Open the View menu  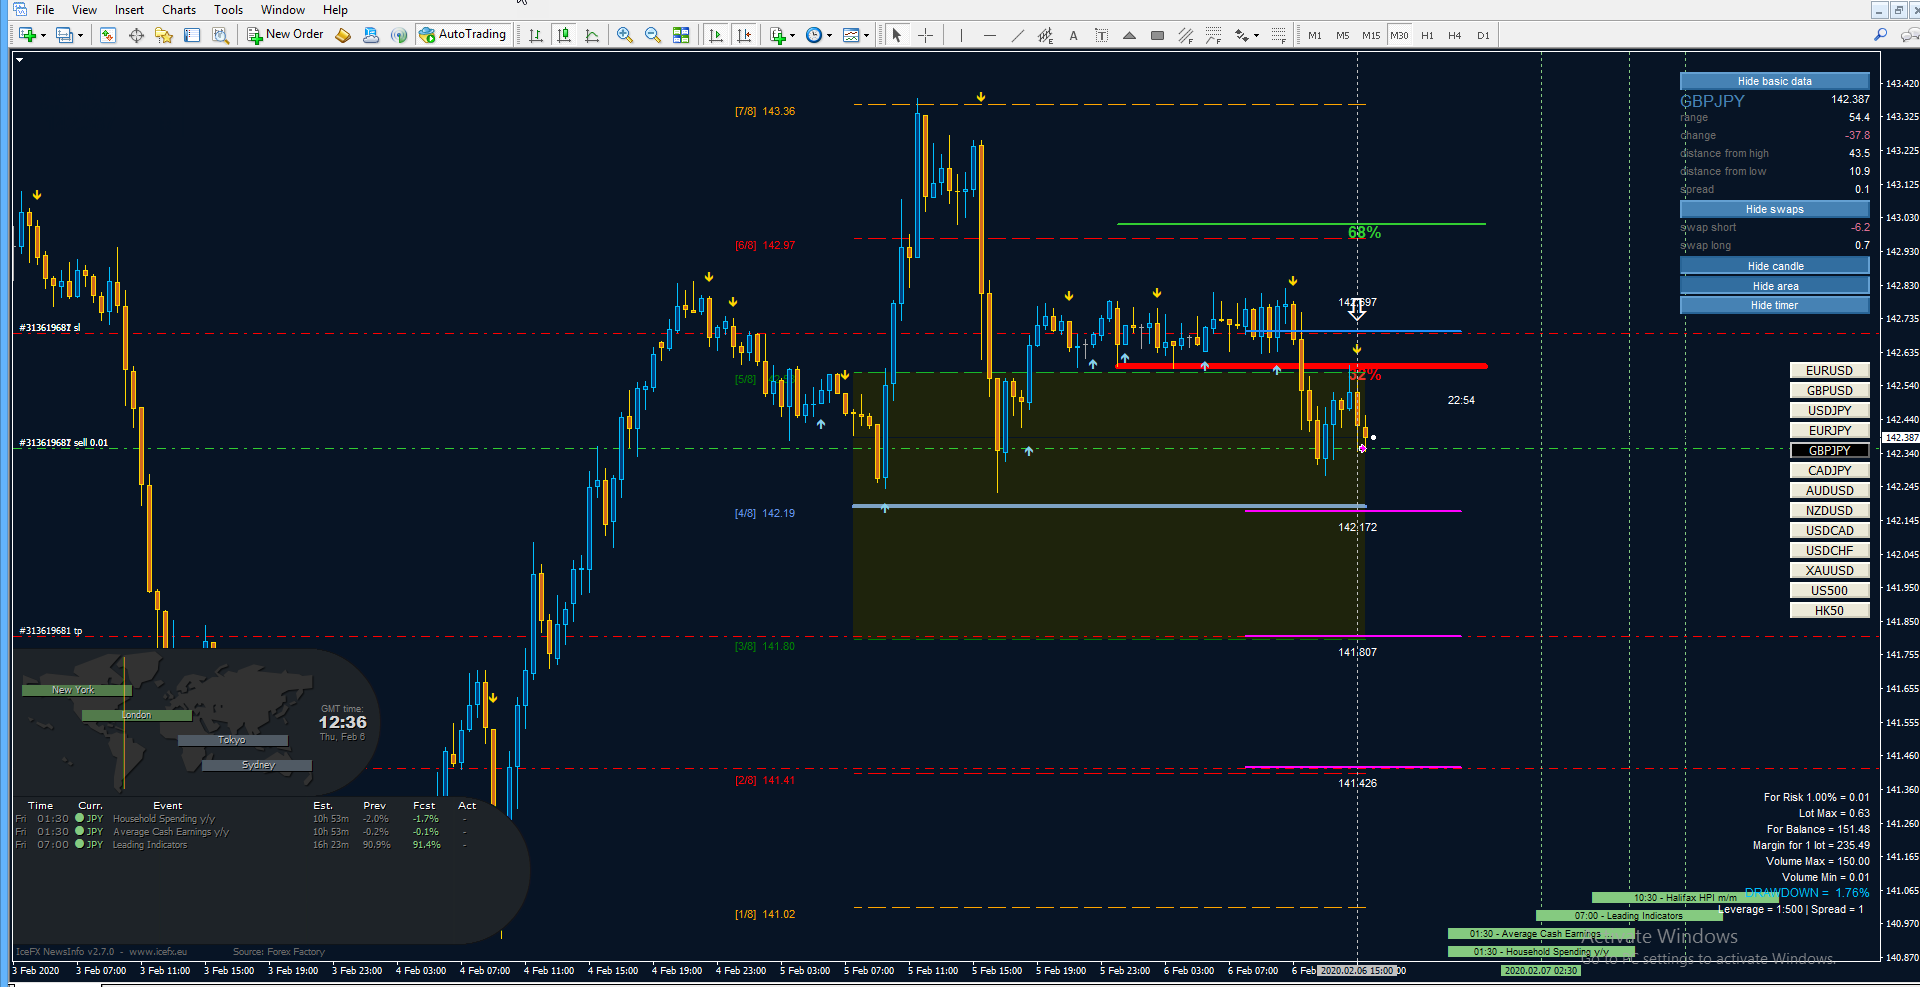84,10
